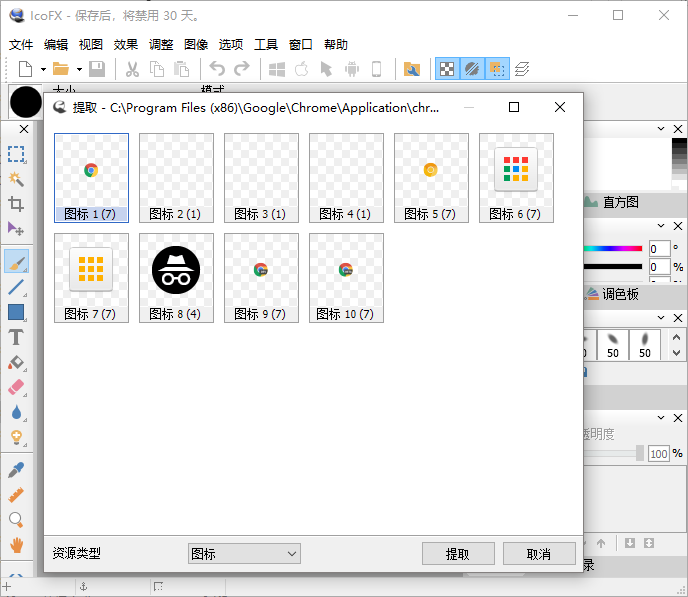Select the Text tool
Image resolution: width=688 pixels, height=597 pixels.
coord(16,337)
